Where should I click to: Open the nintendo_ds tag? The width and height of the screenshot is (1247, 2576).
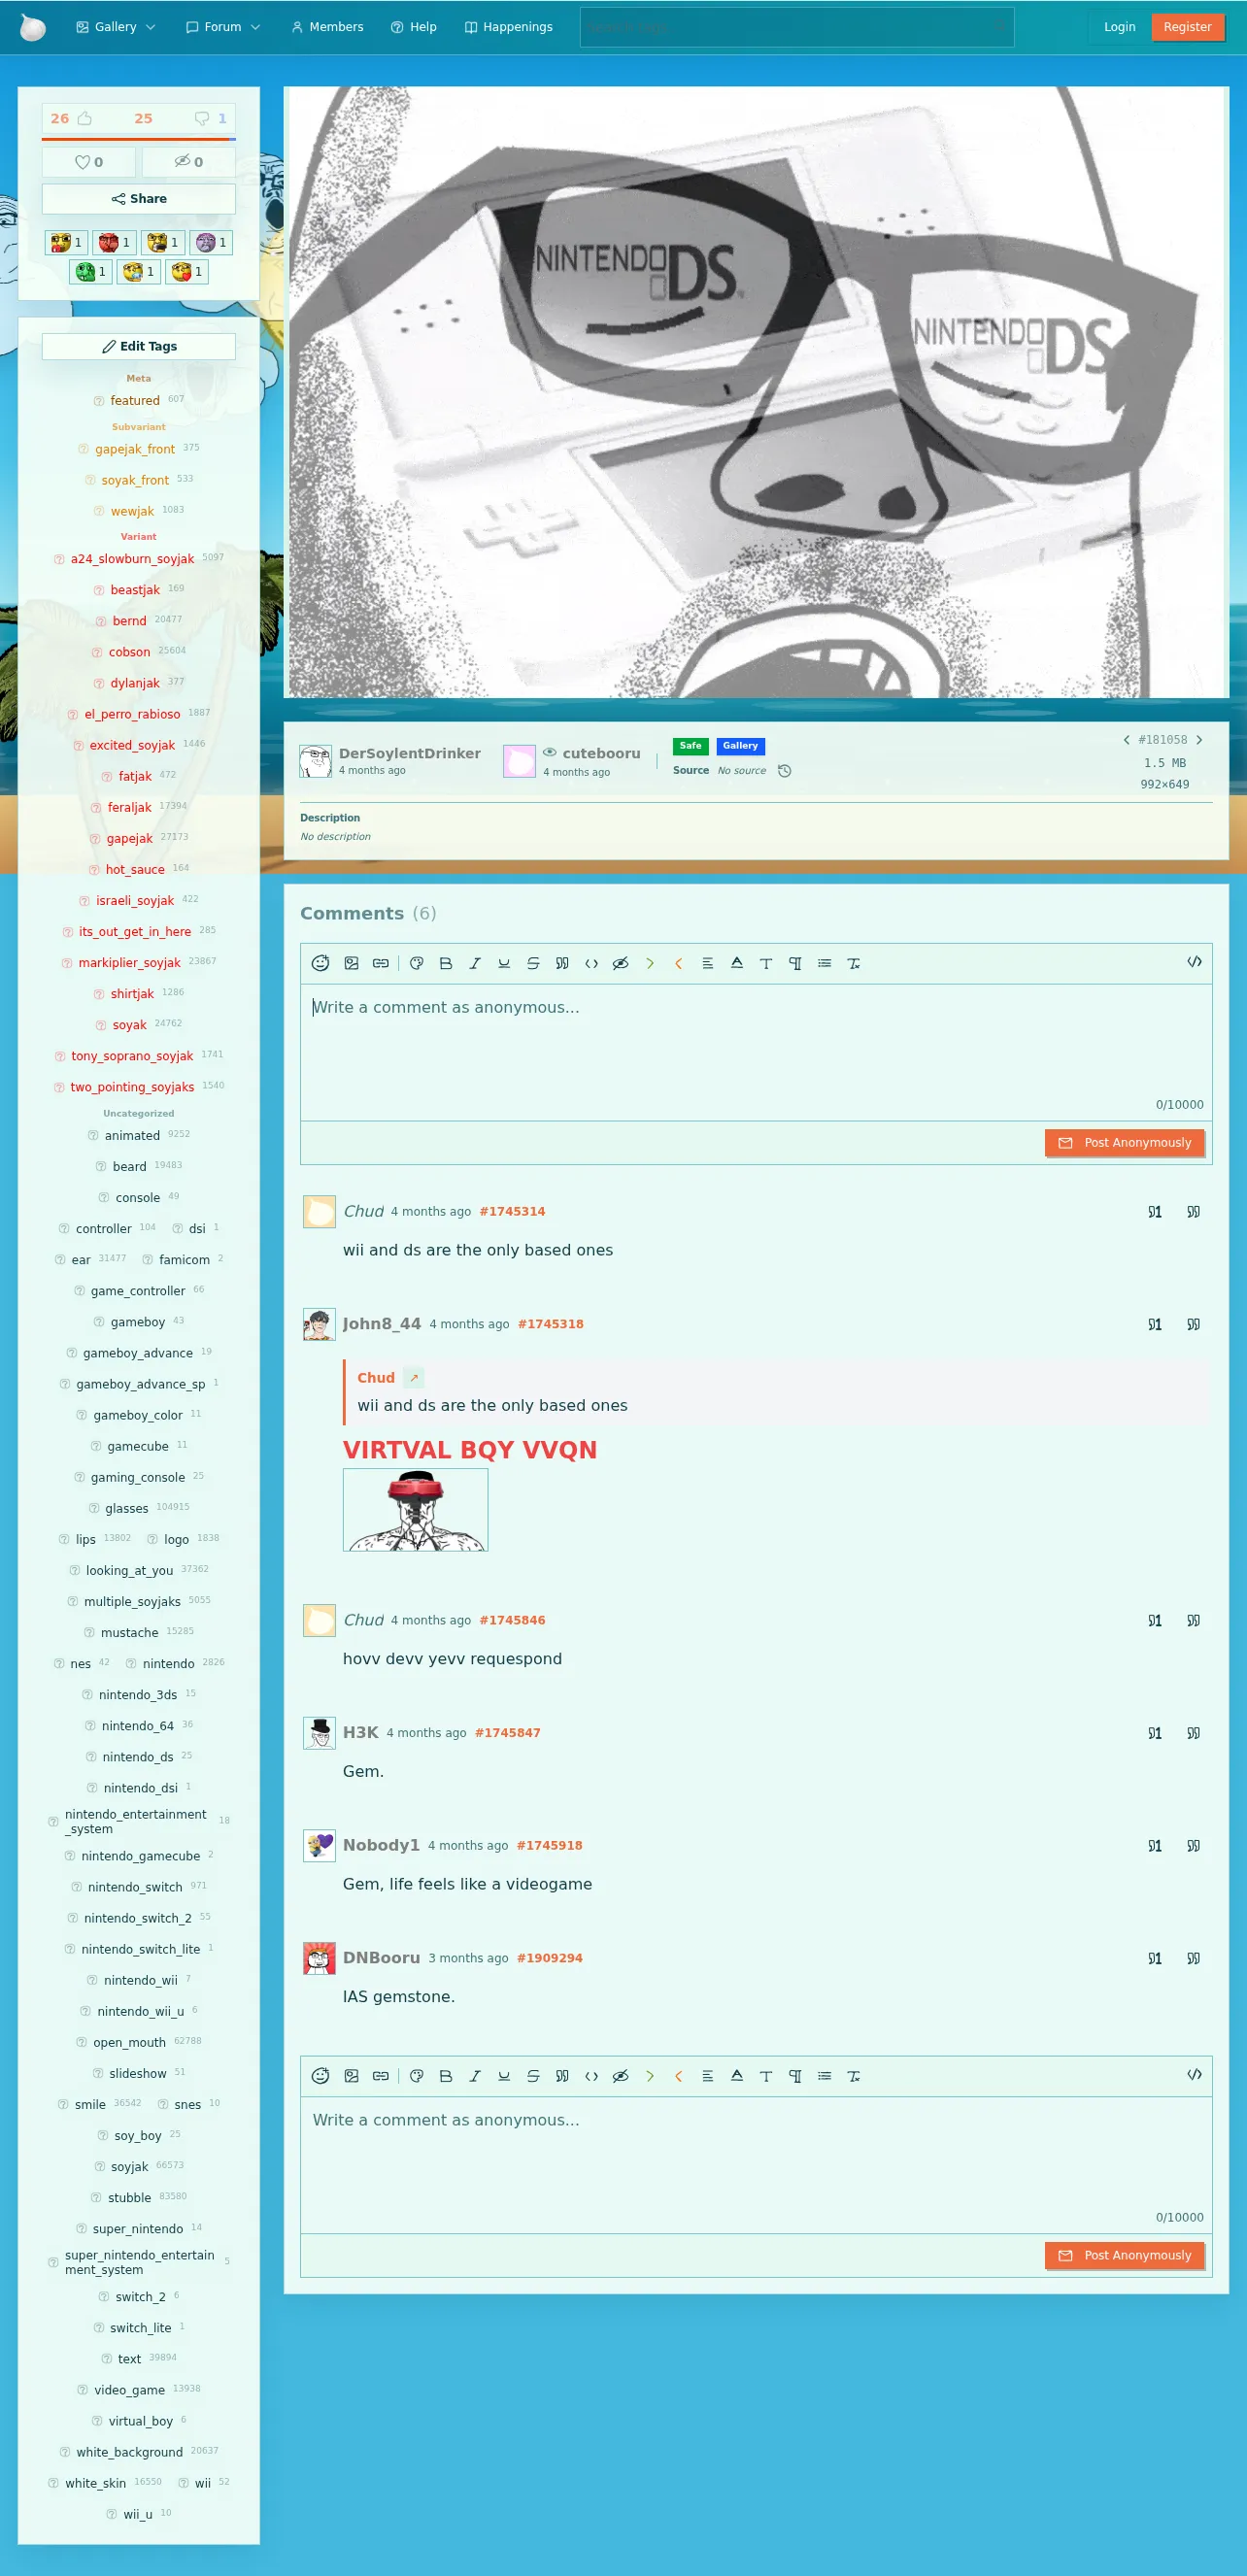(x=138, y=1757)
